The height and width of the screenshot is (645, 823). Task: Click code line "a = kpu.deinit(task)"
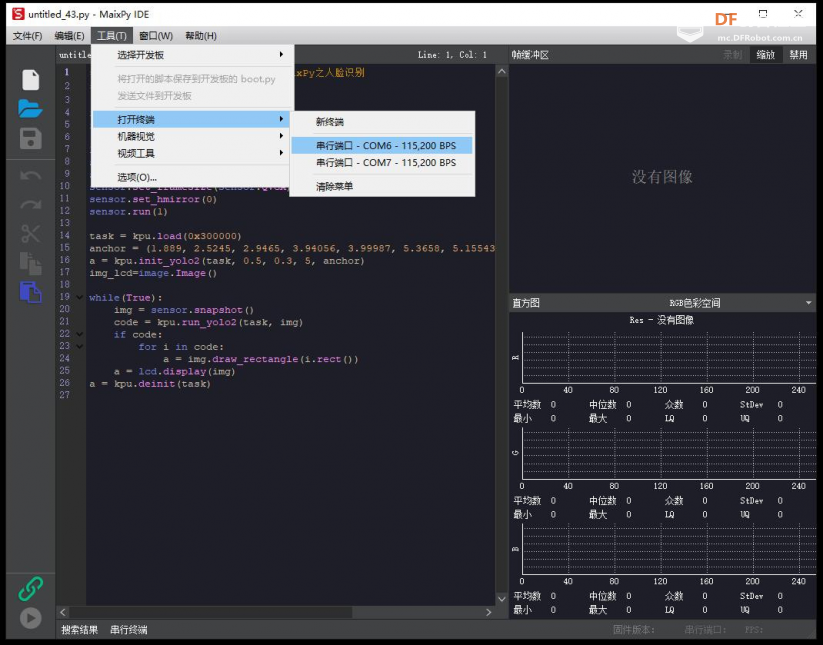coord(150,384)
